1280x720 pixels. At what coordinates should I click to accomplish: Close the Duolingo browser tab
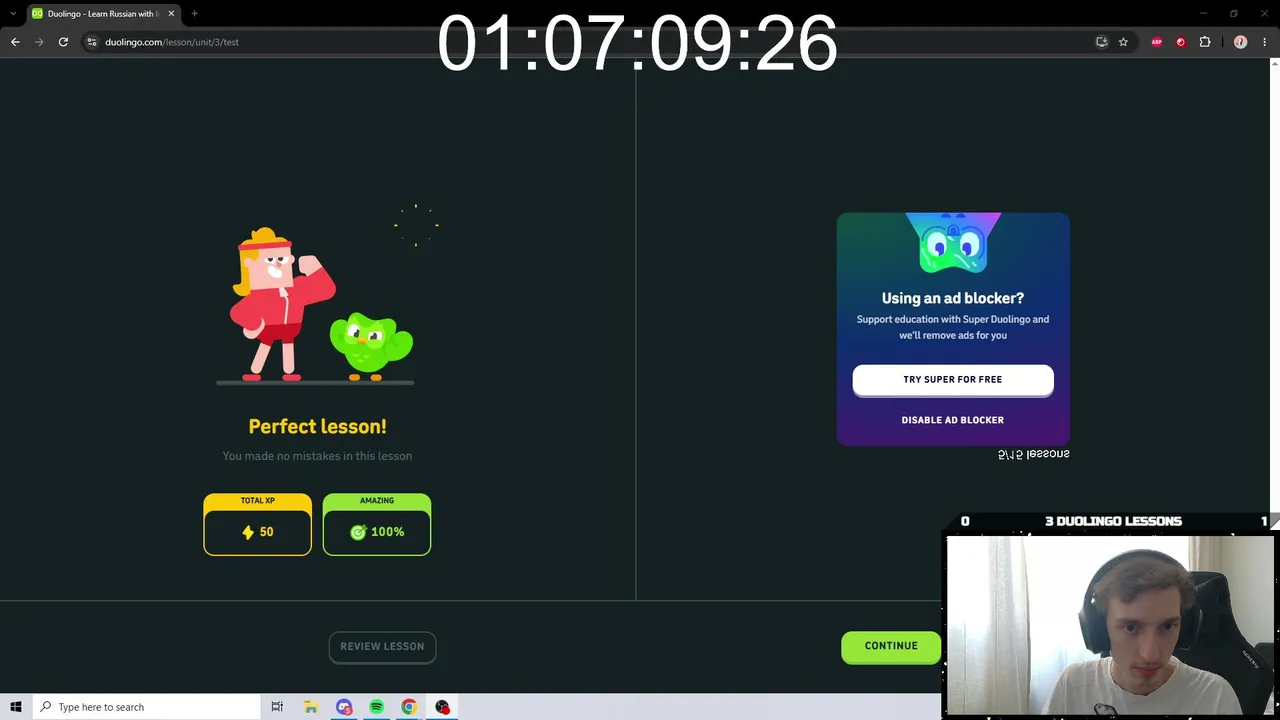171,14
